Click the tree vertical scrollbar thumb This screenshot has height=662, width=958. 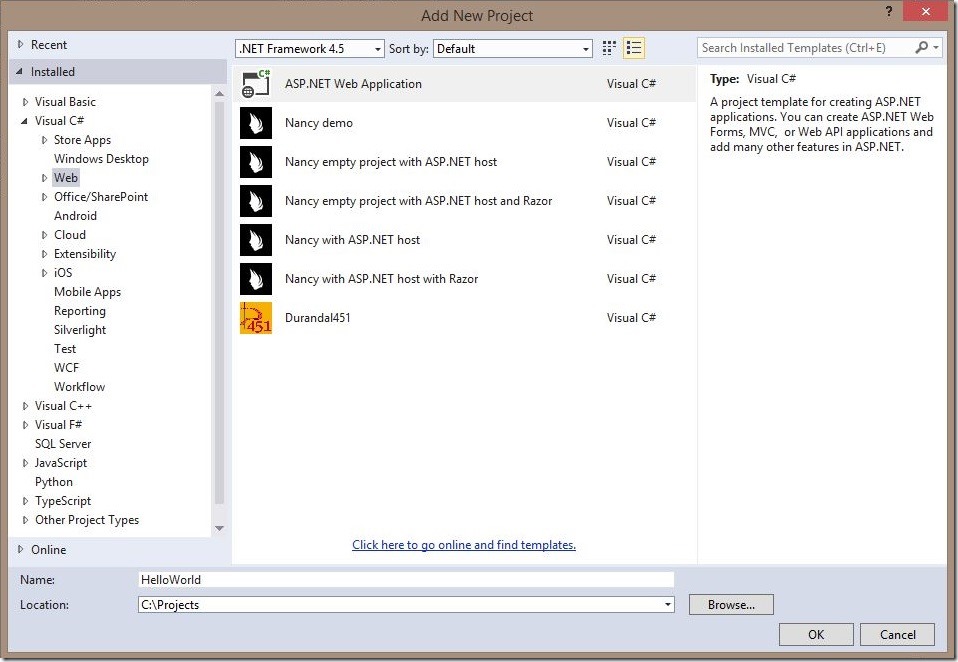point(219,302)
